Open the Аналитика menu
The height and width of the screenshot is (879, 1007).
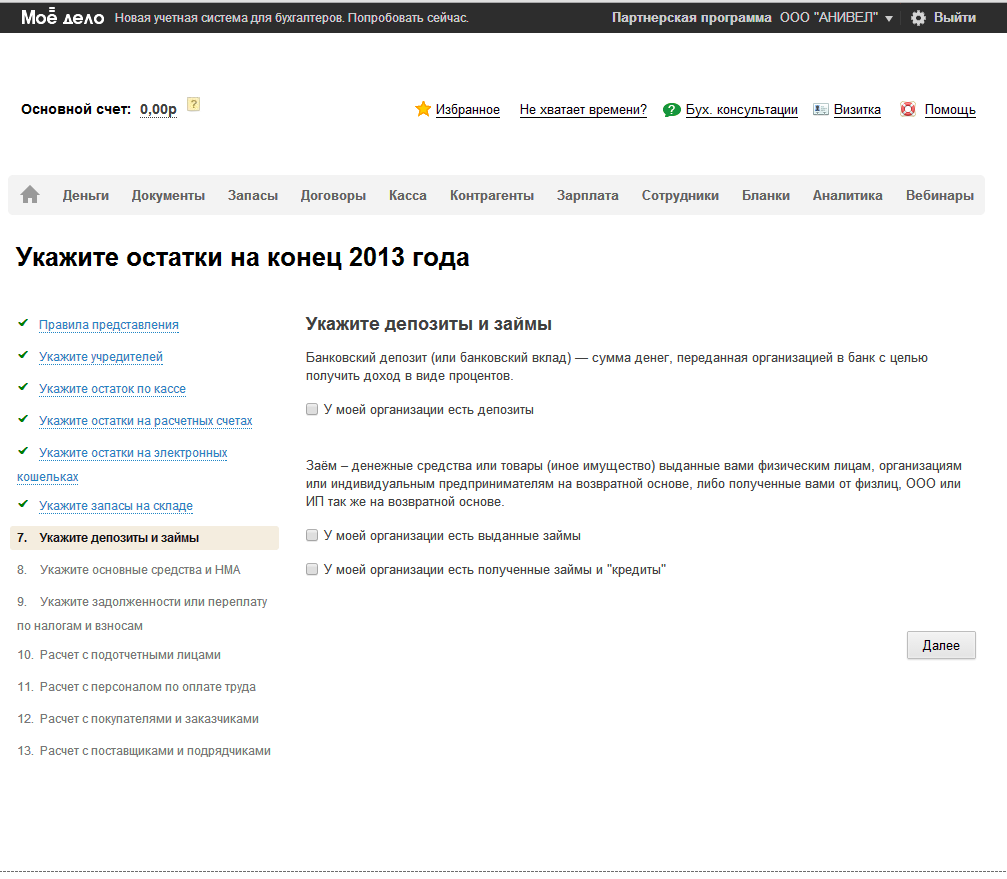pos(848,195)
